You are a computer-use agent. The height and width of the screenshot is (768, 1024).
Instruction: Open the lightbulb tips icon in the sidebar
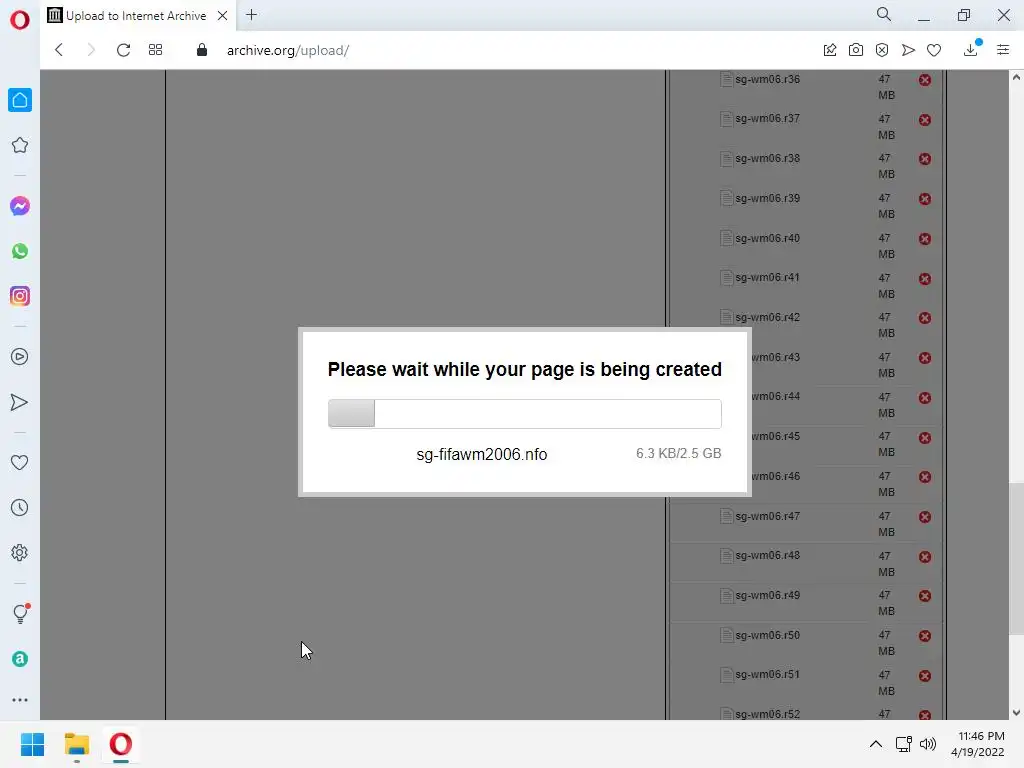click(x=20, y=613)
